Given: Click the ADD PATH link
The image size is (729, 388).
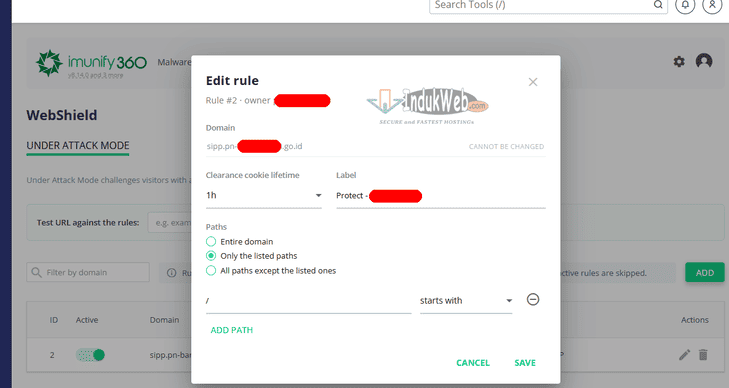Looking at the screenshot, I should pyautogui.click(x=232, y=330).
